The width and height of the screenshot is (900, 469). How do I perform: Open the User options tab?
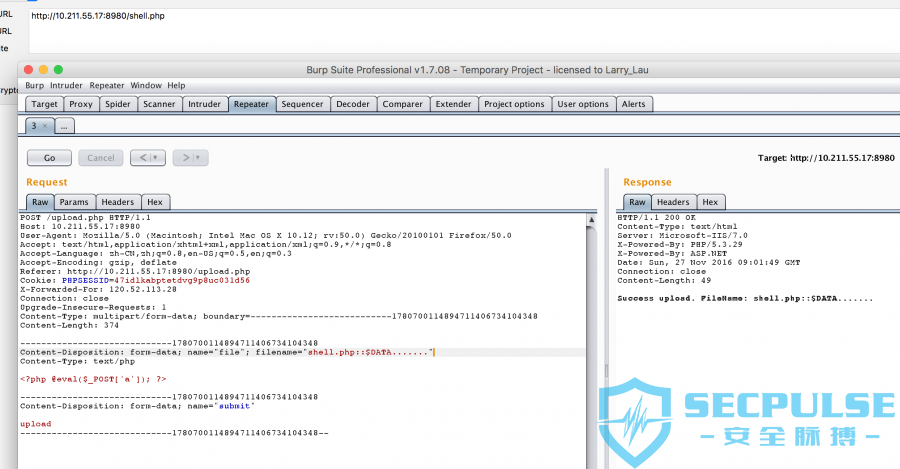pyautogui.click(x=583, y=104)
